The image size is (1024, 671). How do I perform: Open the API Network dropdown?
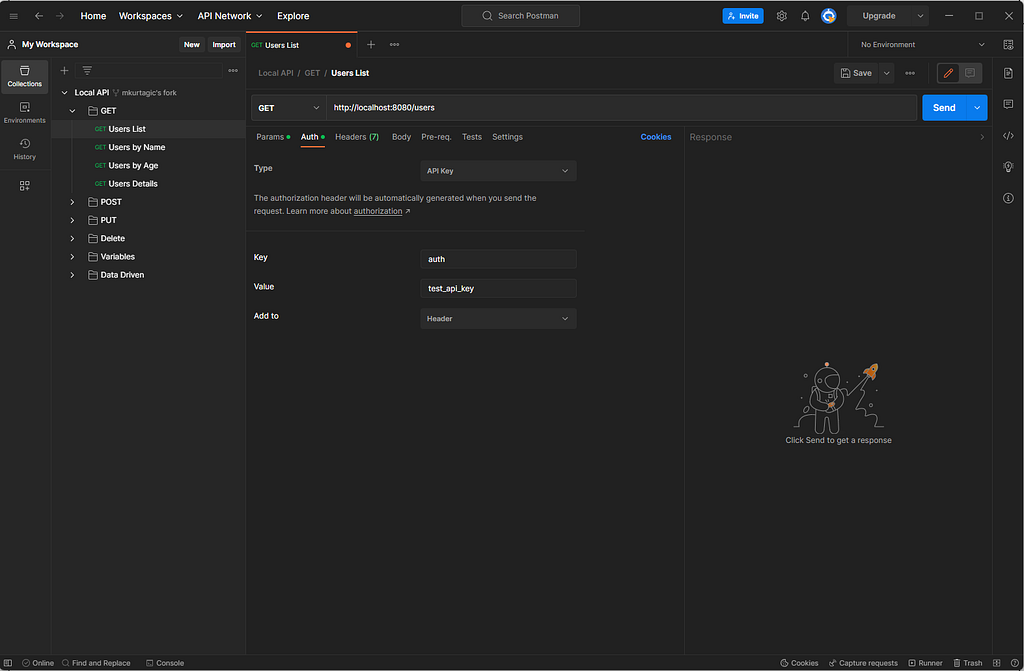(x=230, y=16)
